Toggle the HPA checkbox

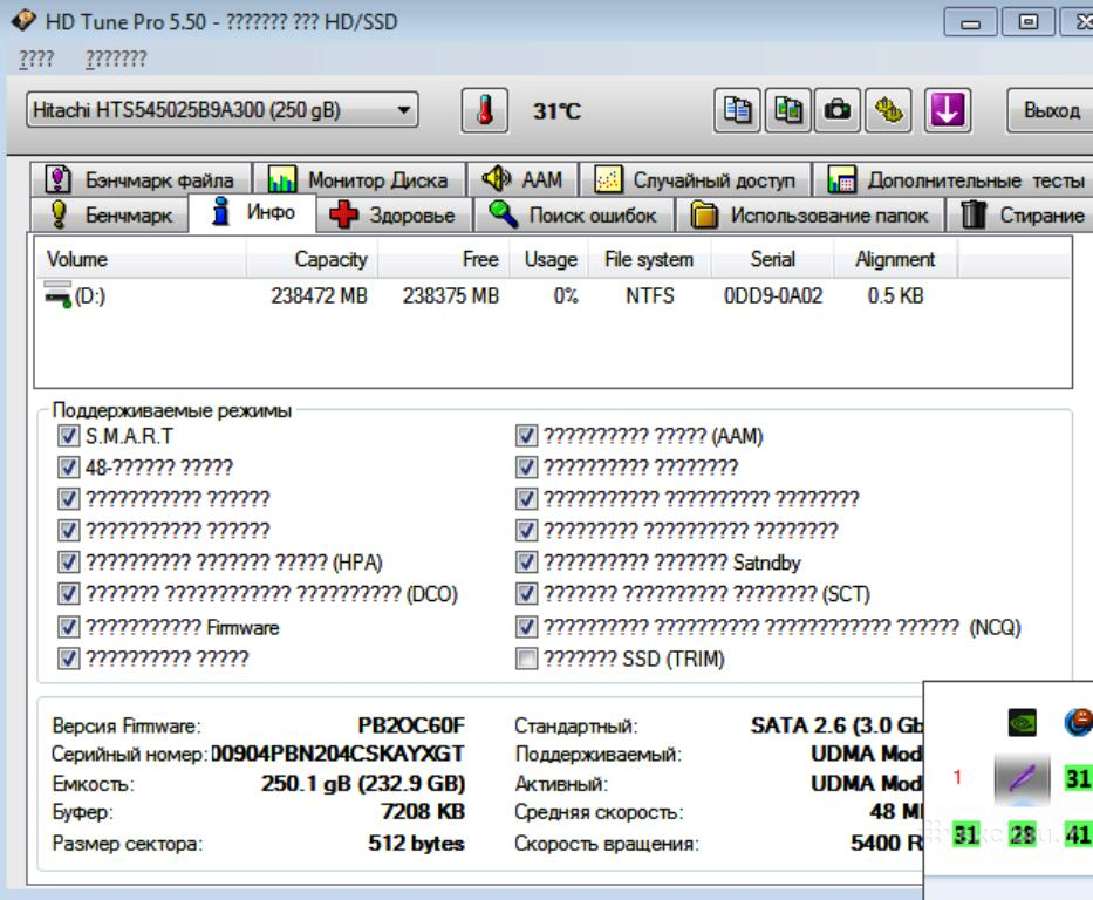click(68, 562)
